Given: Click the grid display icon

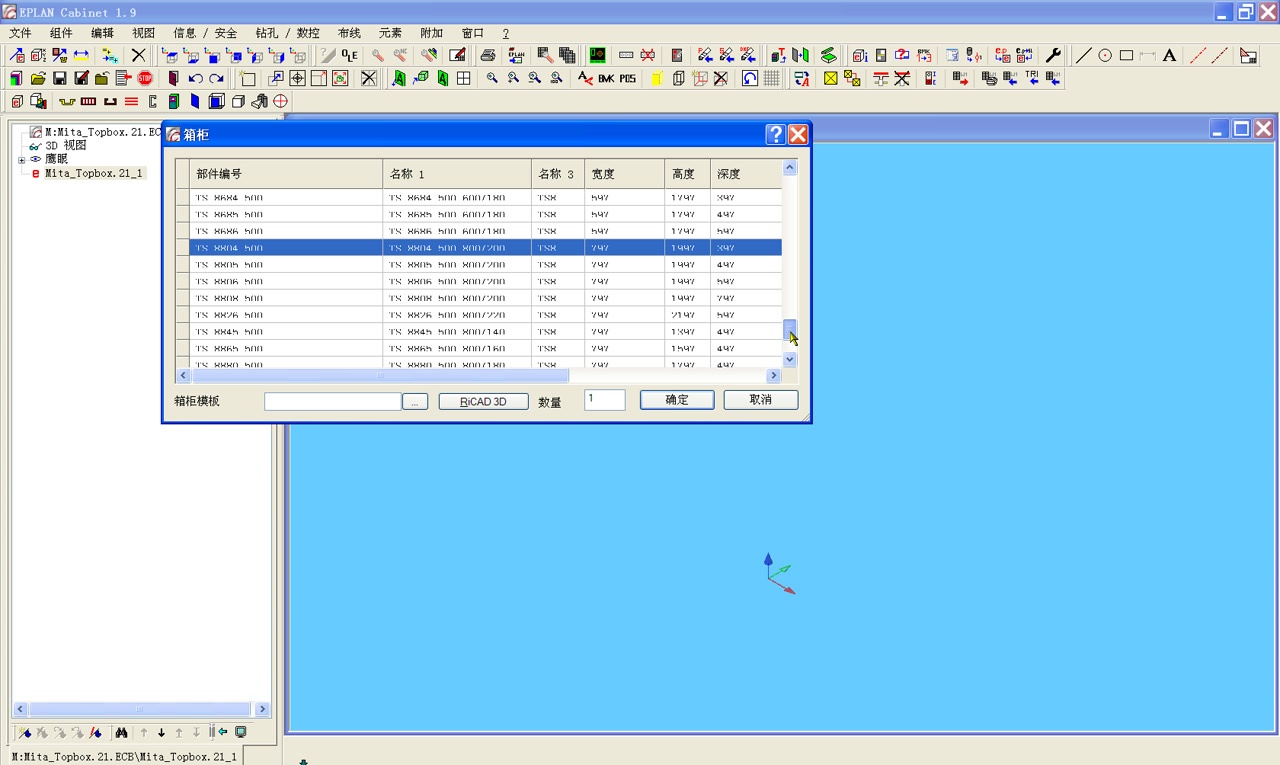Looking at the screenshot, I should click(771, 78).
